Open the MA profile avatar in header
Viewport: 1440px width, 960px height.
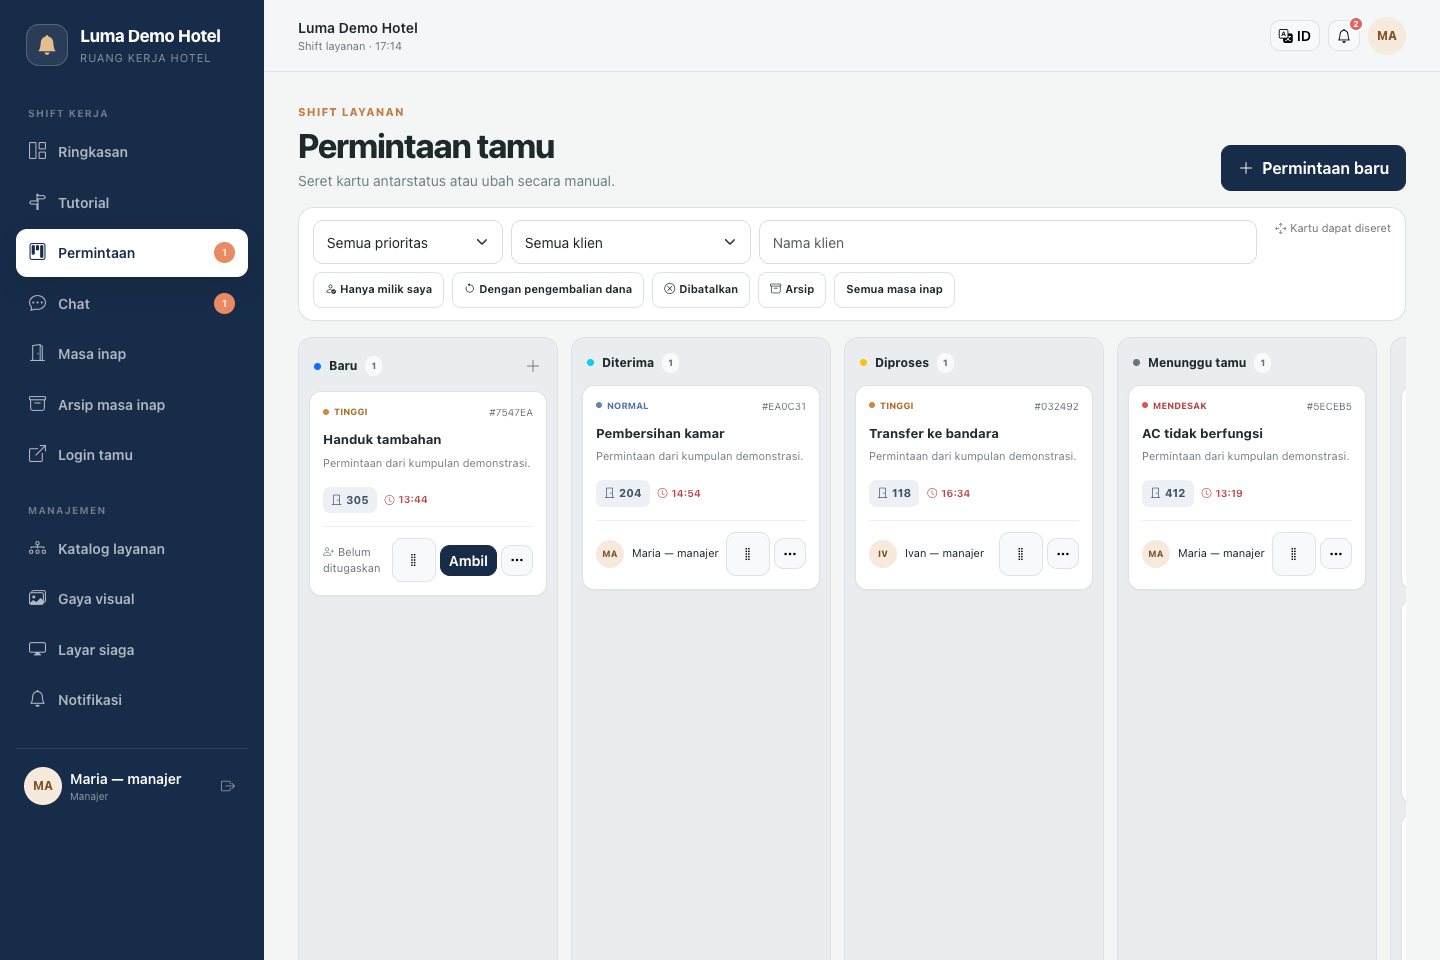click(x=1387, y=36)
